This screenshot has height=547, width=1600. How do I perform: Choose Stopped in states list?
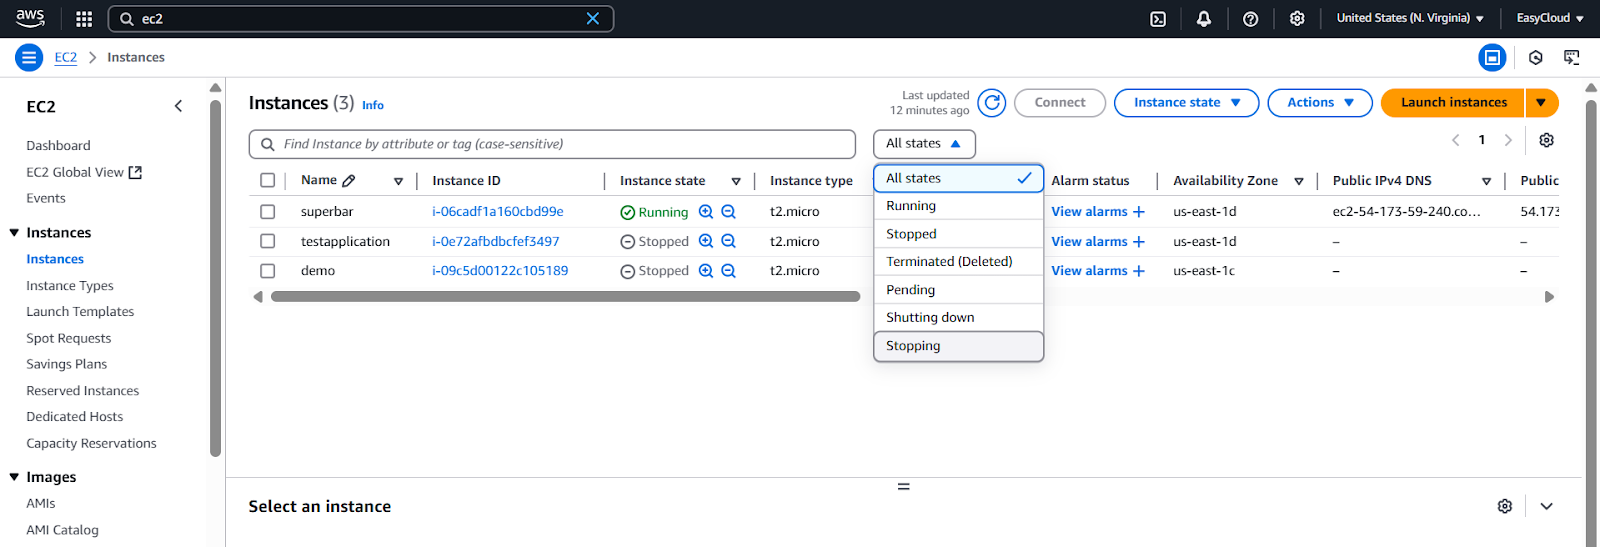point(958,234)
